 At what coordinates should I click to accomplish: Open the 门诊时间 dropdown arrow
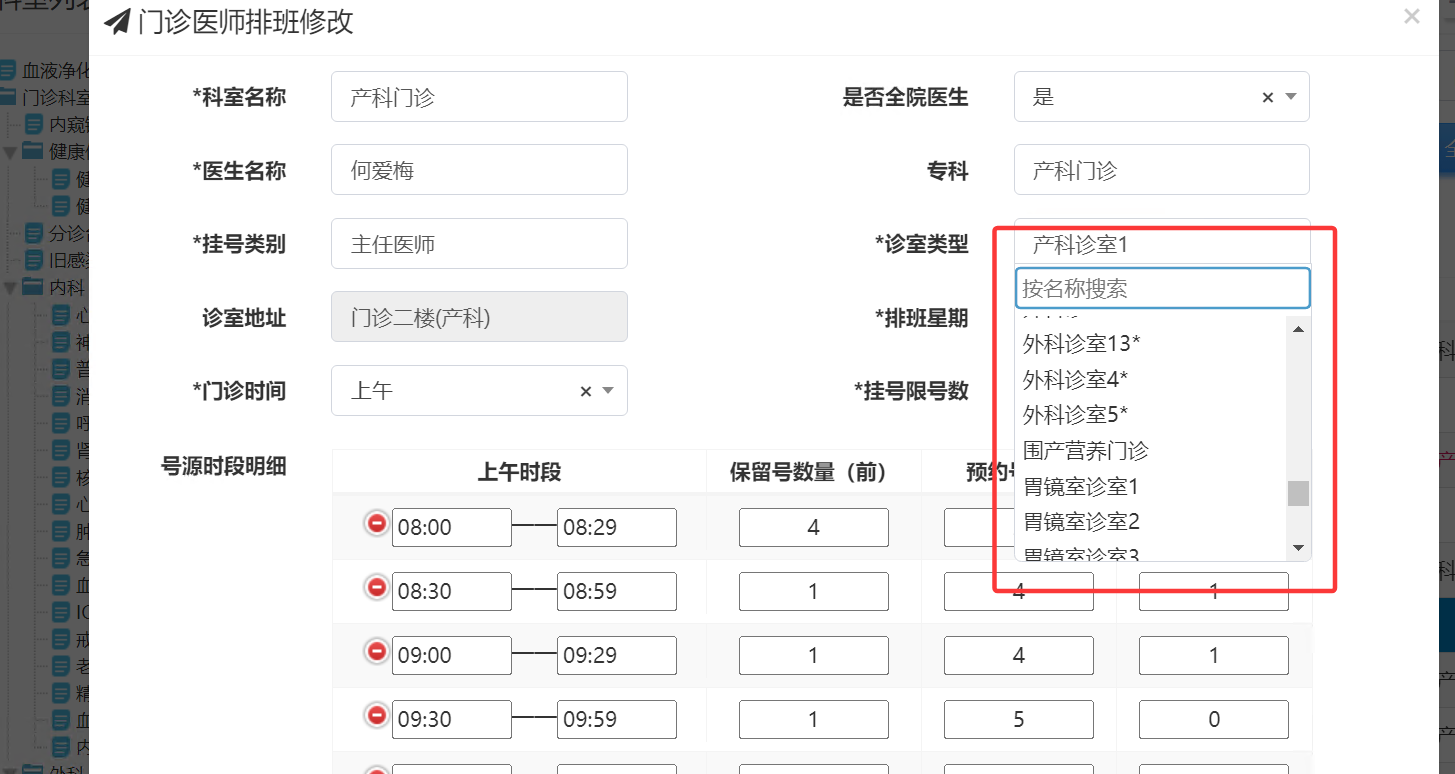tap(608, 391)
